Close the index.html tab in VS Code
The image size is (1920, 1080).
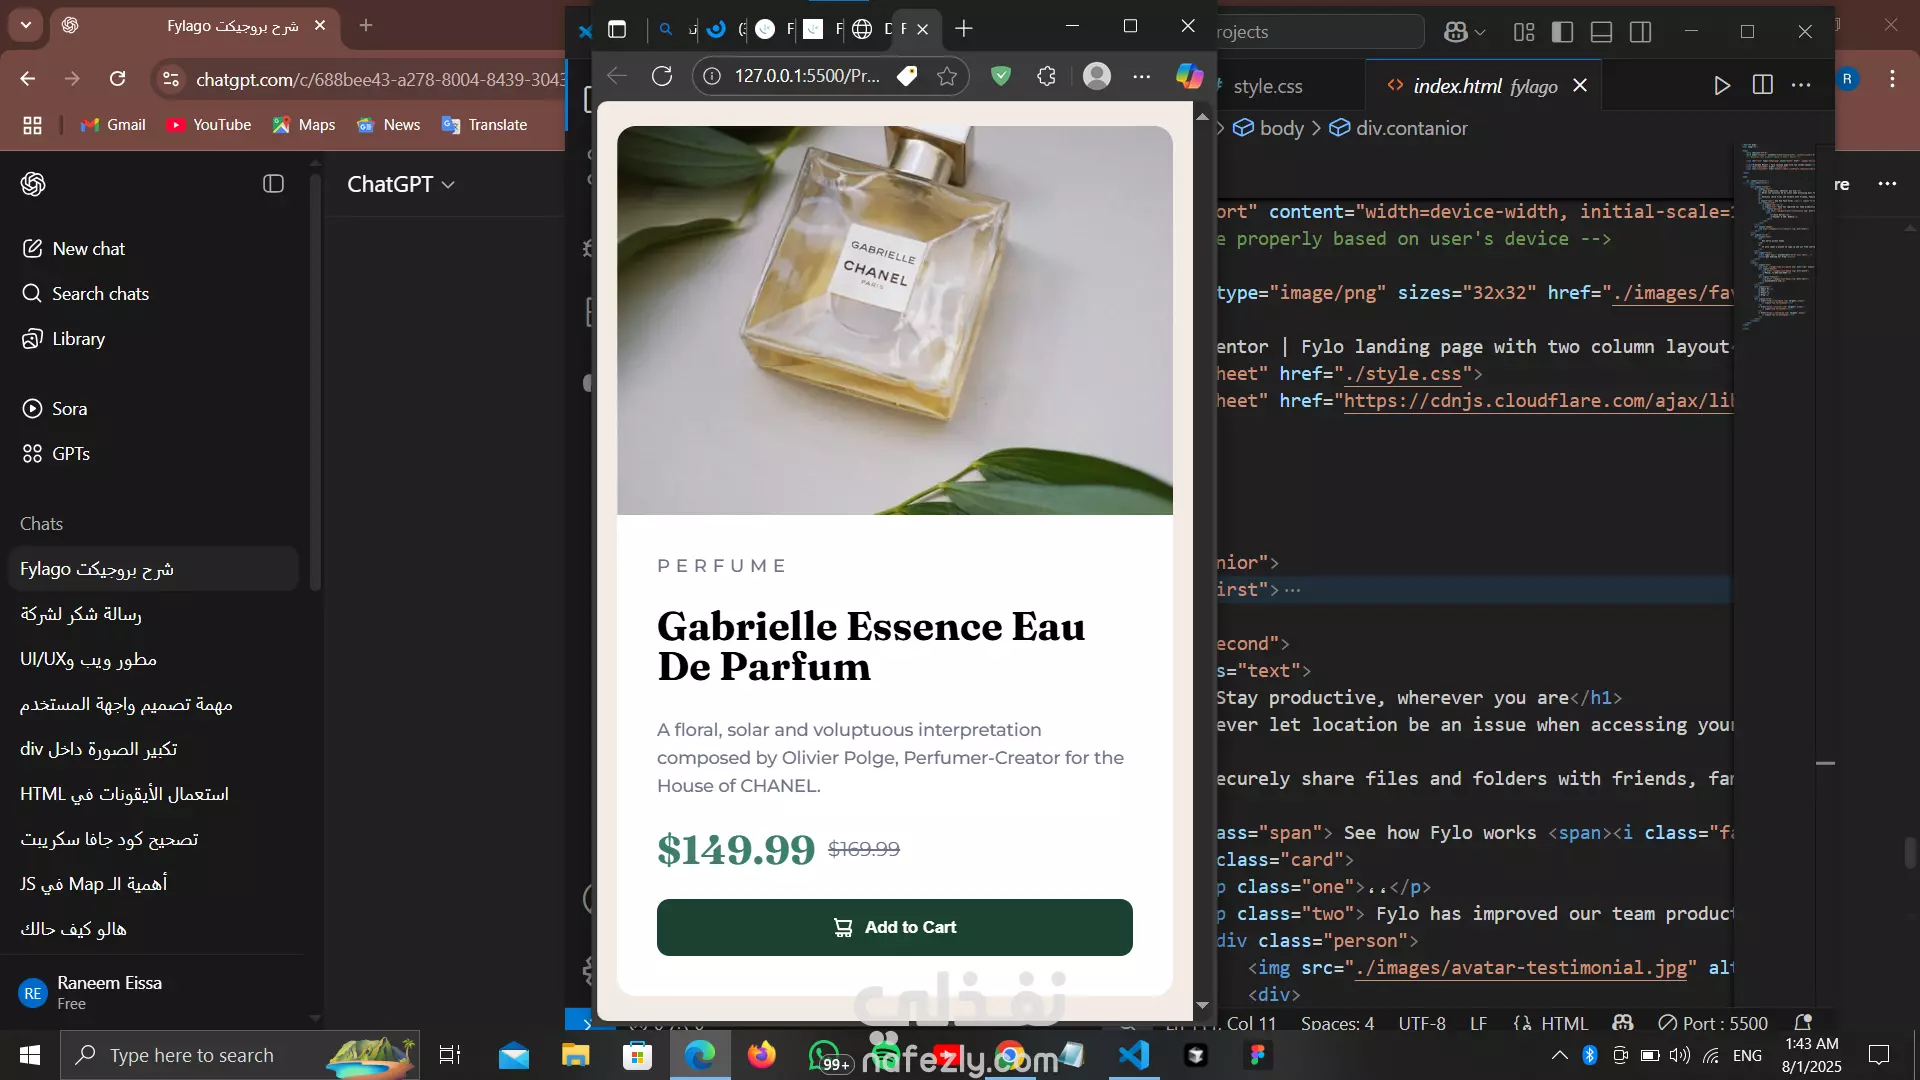point(1580,86)
